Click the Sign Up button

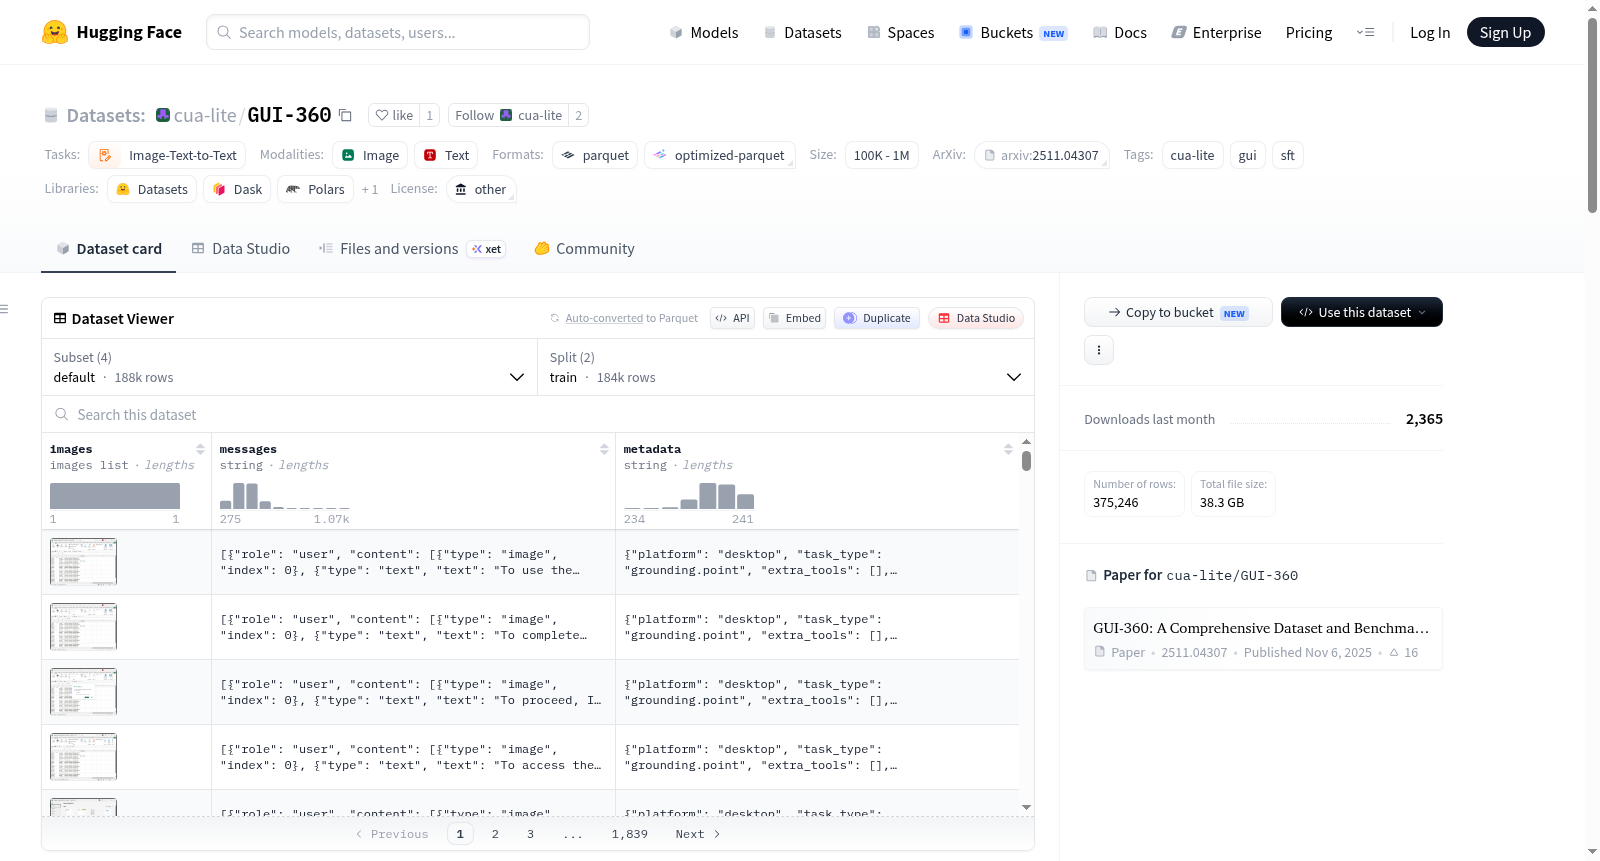click(1505, 32)
